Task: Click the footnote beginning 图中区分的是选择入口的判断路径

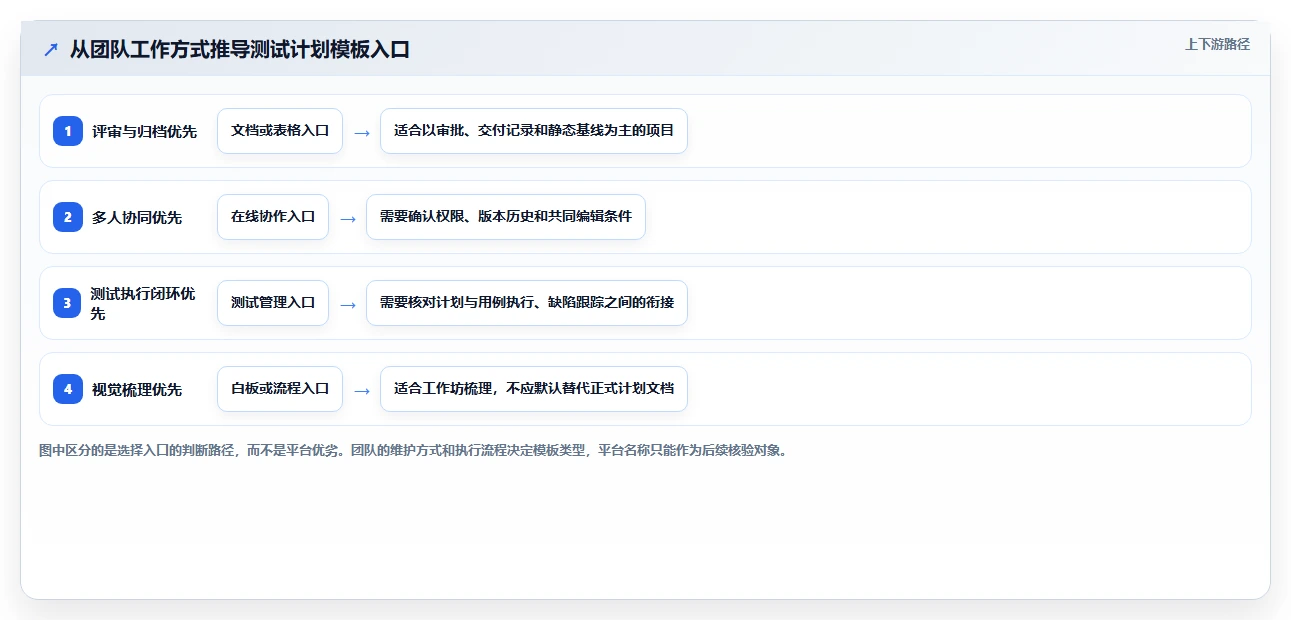Action: click(413, 450)
